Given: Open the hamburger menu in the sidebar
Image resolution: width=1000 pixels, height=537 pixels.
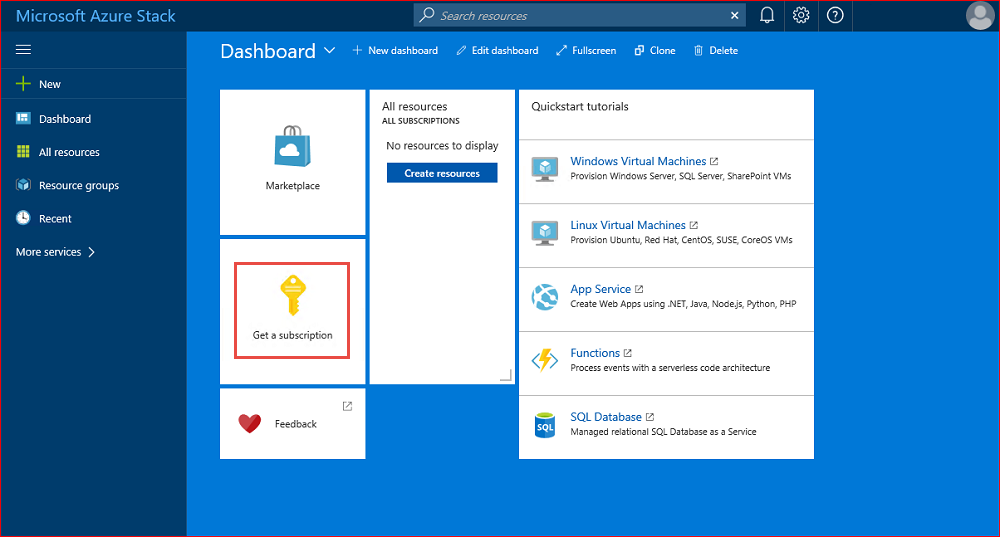Looking at the screenshot, I should pyautogui.click(x=24, y=50).
